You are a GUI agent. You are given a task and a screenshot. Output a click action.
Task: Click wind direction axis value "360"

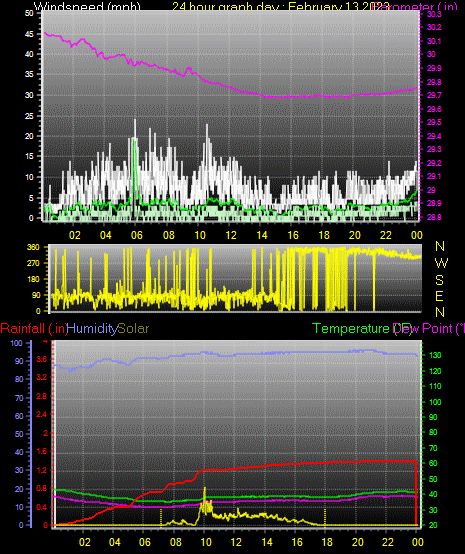coord(33,247)
